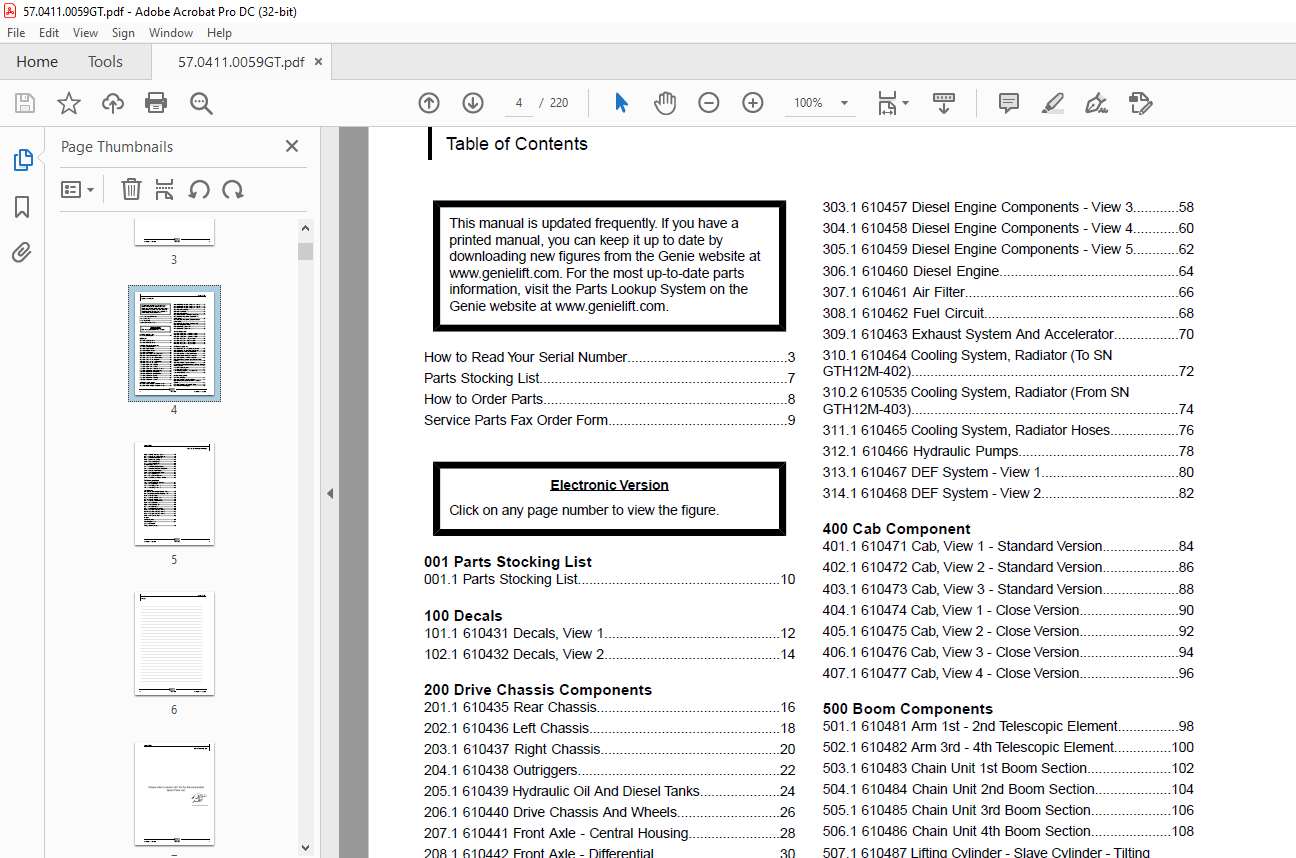
Task: Open Service Parts Fax Order Form entry
Action: (x=609, y=420)
